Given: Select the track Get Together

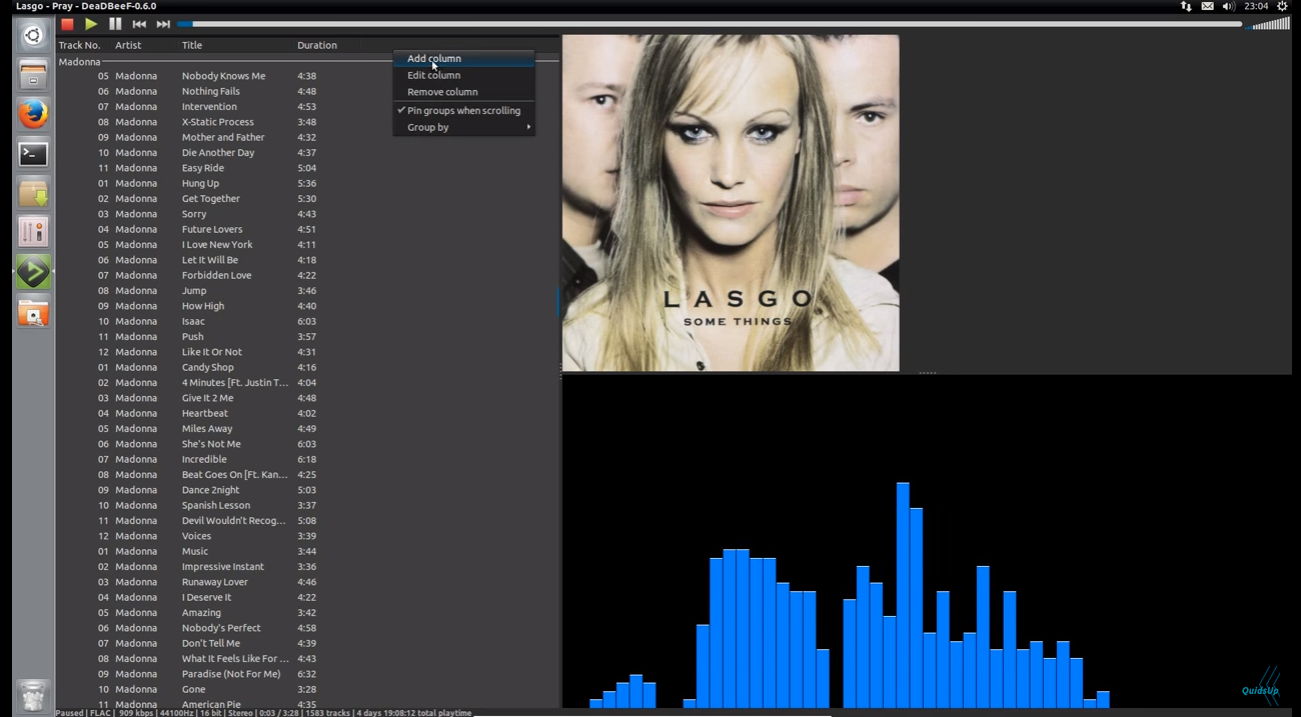Looking at the screenshot, I should (307, 198).
